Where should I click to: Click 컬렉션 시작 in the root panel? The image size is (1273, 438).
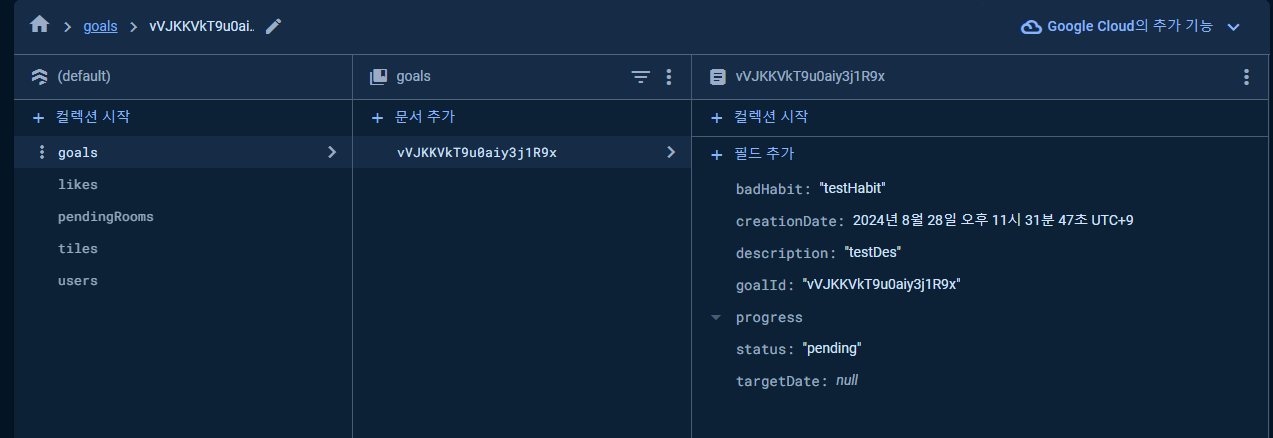click(x=93, y=117)
